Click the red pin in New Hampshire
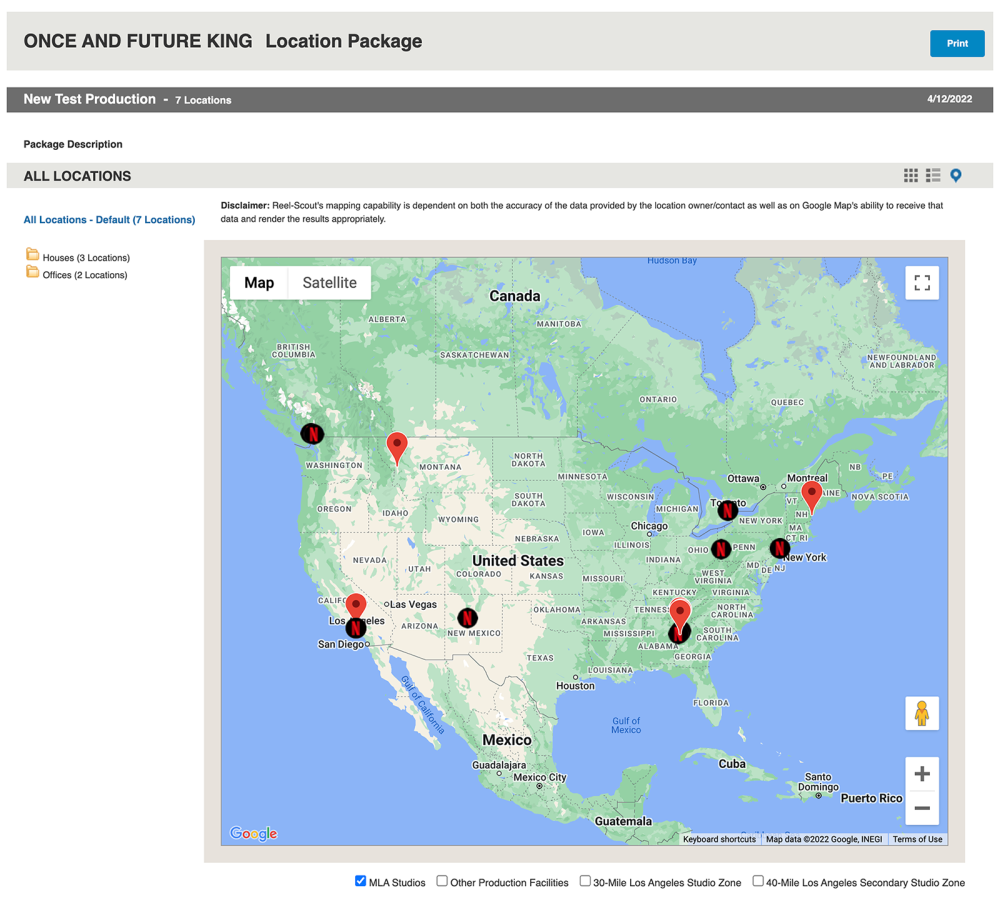 tap(811, 496)
